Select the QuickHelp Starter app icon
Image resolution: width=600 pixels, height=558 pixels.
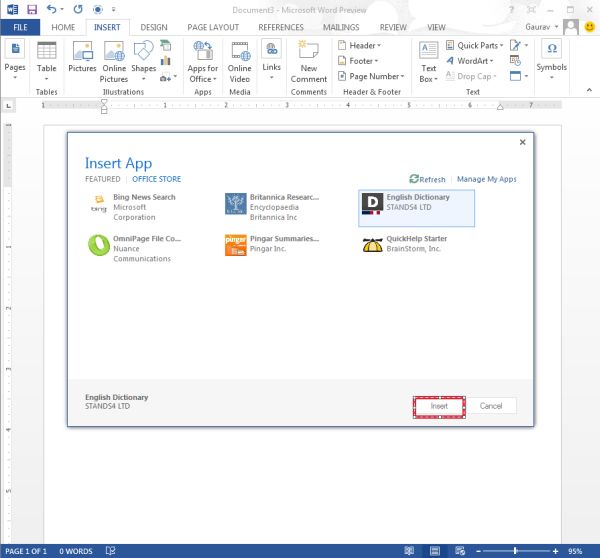click(372, 245)
